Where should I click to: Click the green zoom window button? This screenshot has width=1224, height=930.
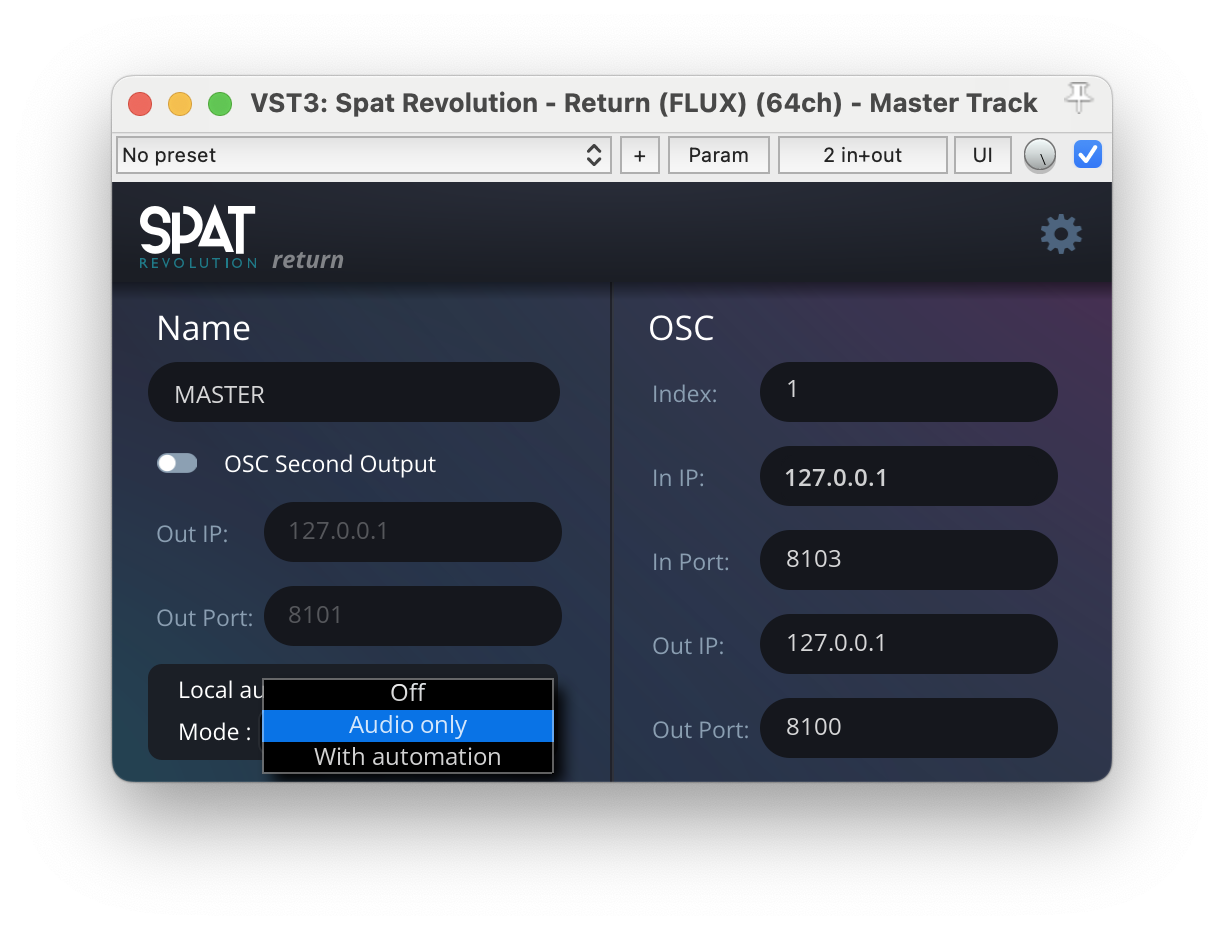220,103
